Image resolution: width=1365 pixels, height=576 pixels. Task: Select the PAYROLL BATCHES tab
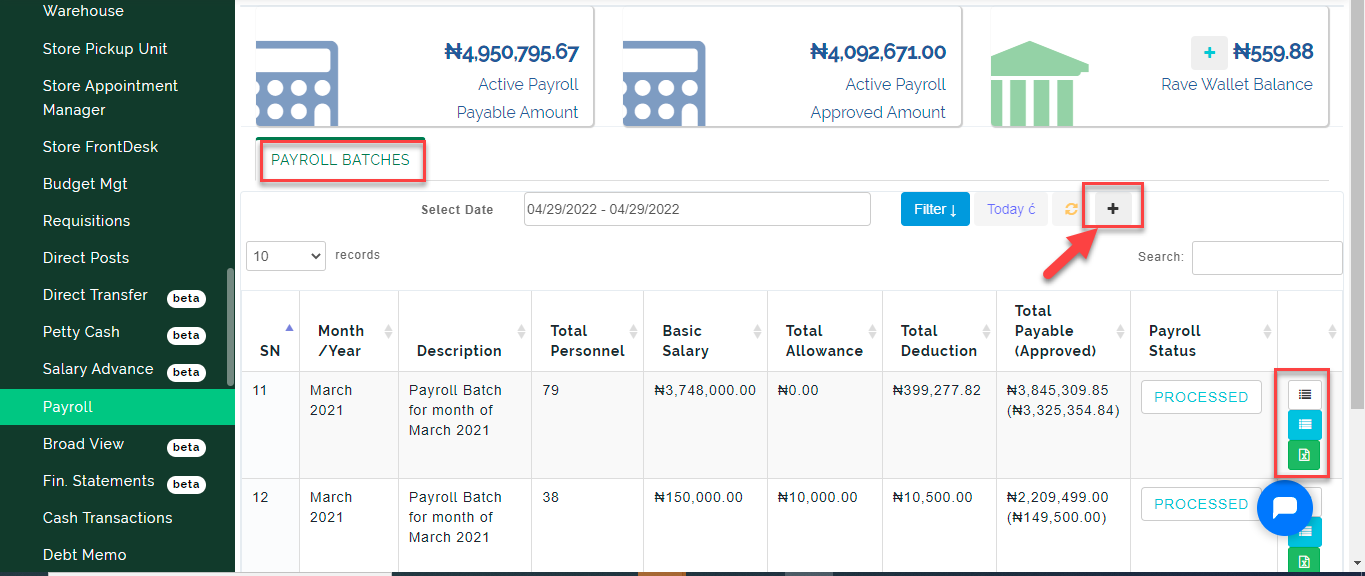click(340, 160)
